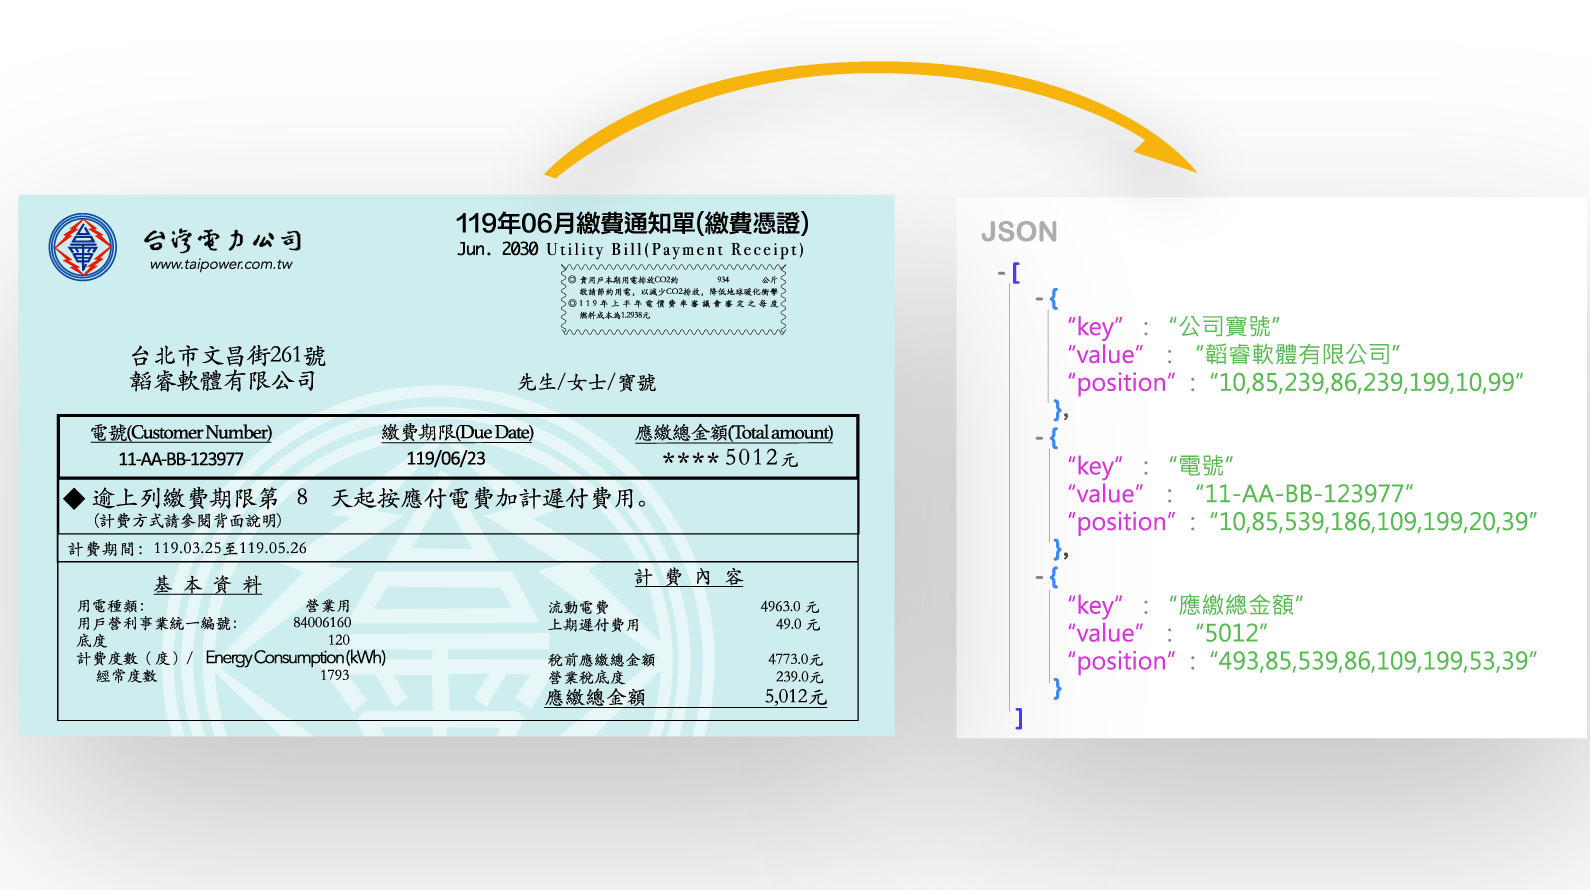The height and width of the screenshot is (890, 1590).
Task: Click "Jun. 2030 Utility Bill" subtitle
Action: (x=630, y=249)
